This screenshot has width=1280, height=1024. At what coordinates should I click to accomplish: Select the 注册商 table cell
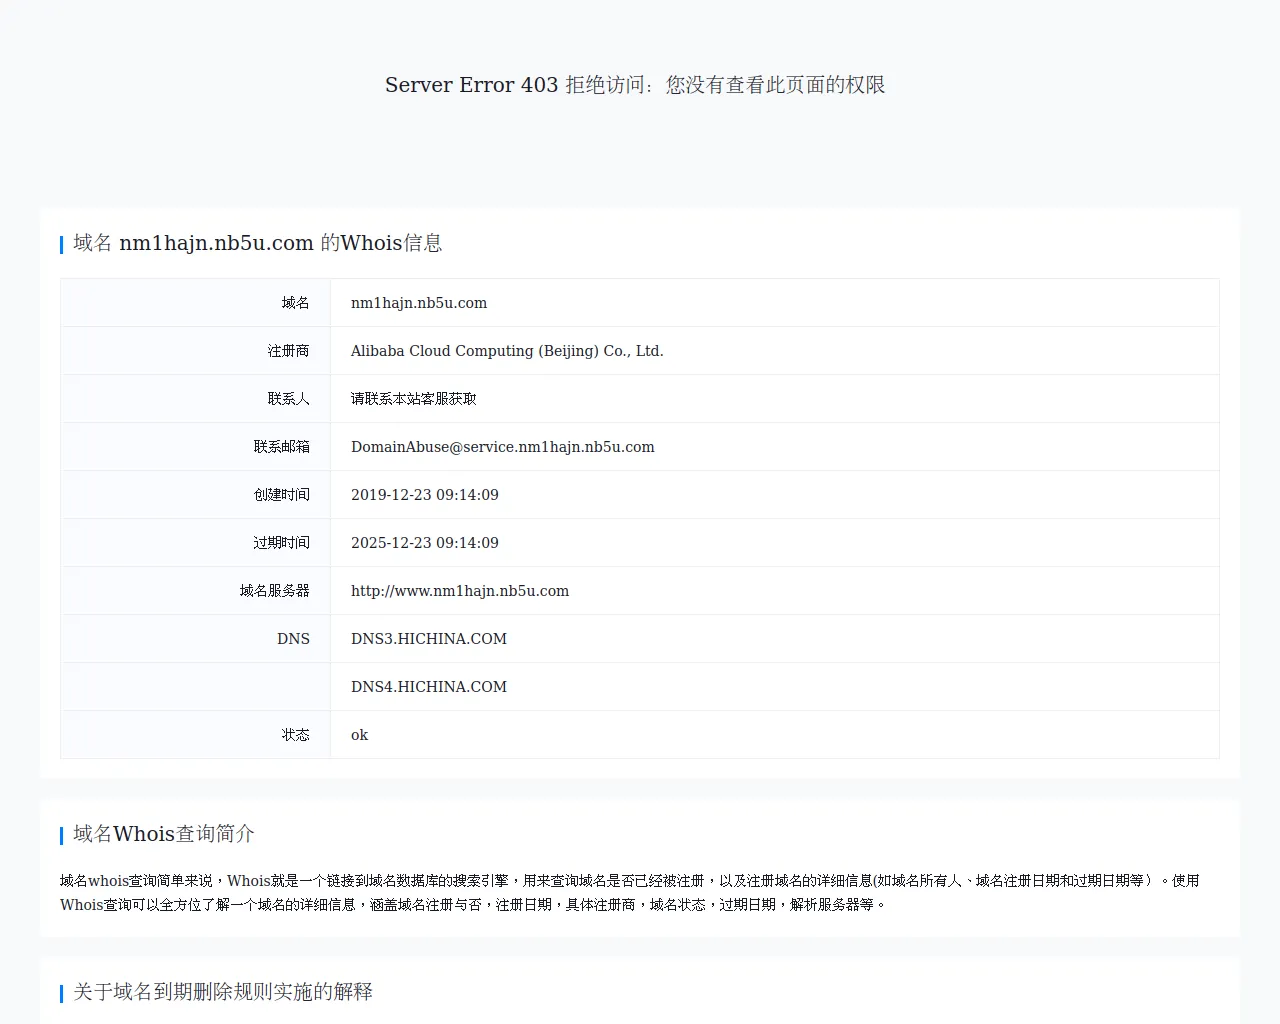coord(289,350)
